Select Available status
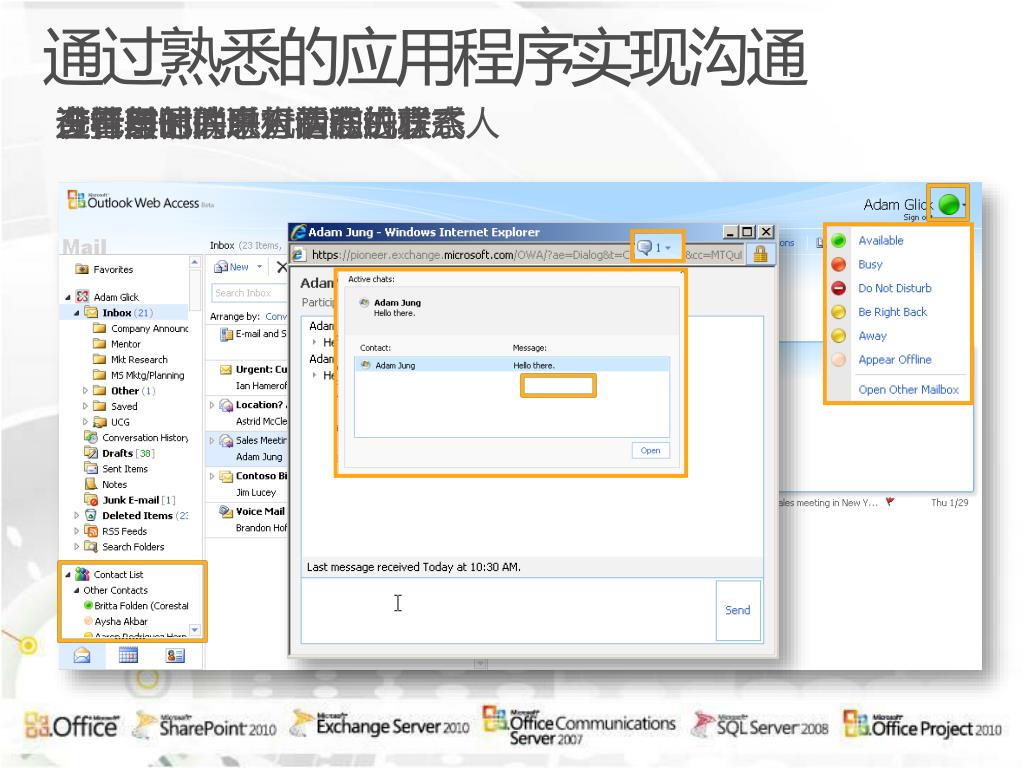This screenshot has width=1024, height=768. (x=880, y=240)
